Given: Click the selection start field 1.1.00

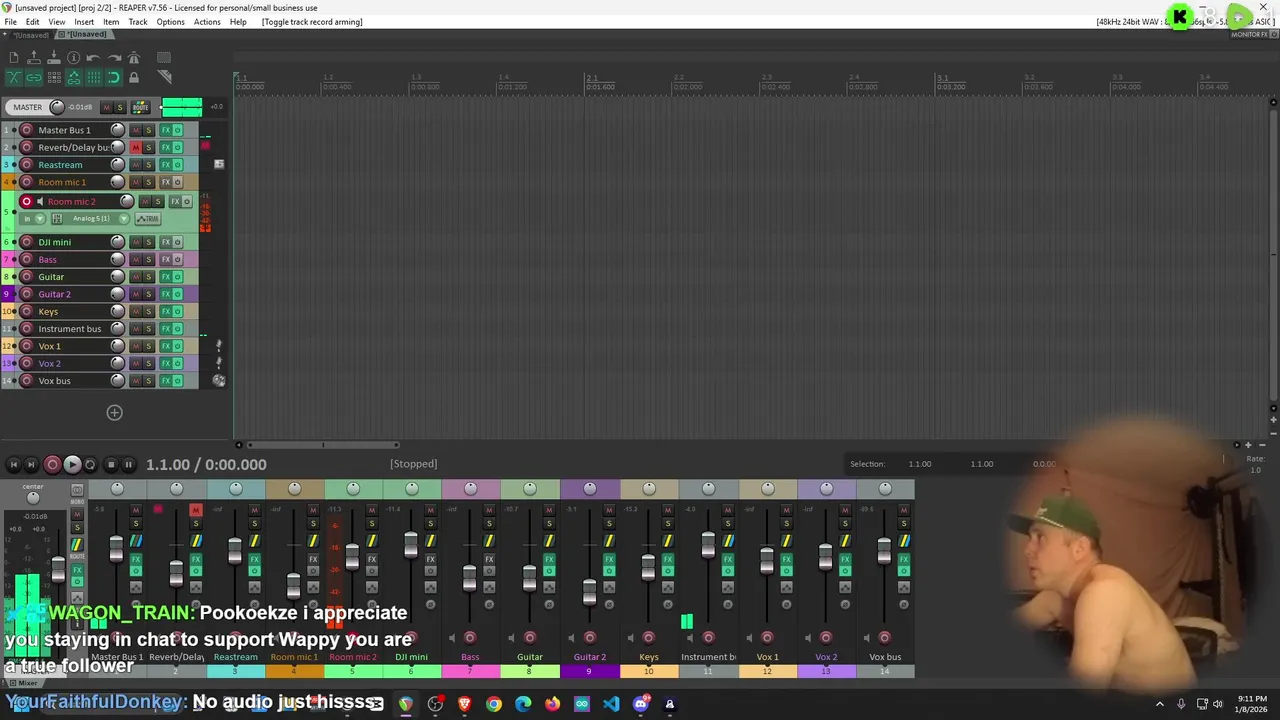Looking at the screenshot, I should [920, 464].
